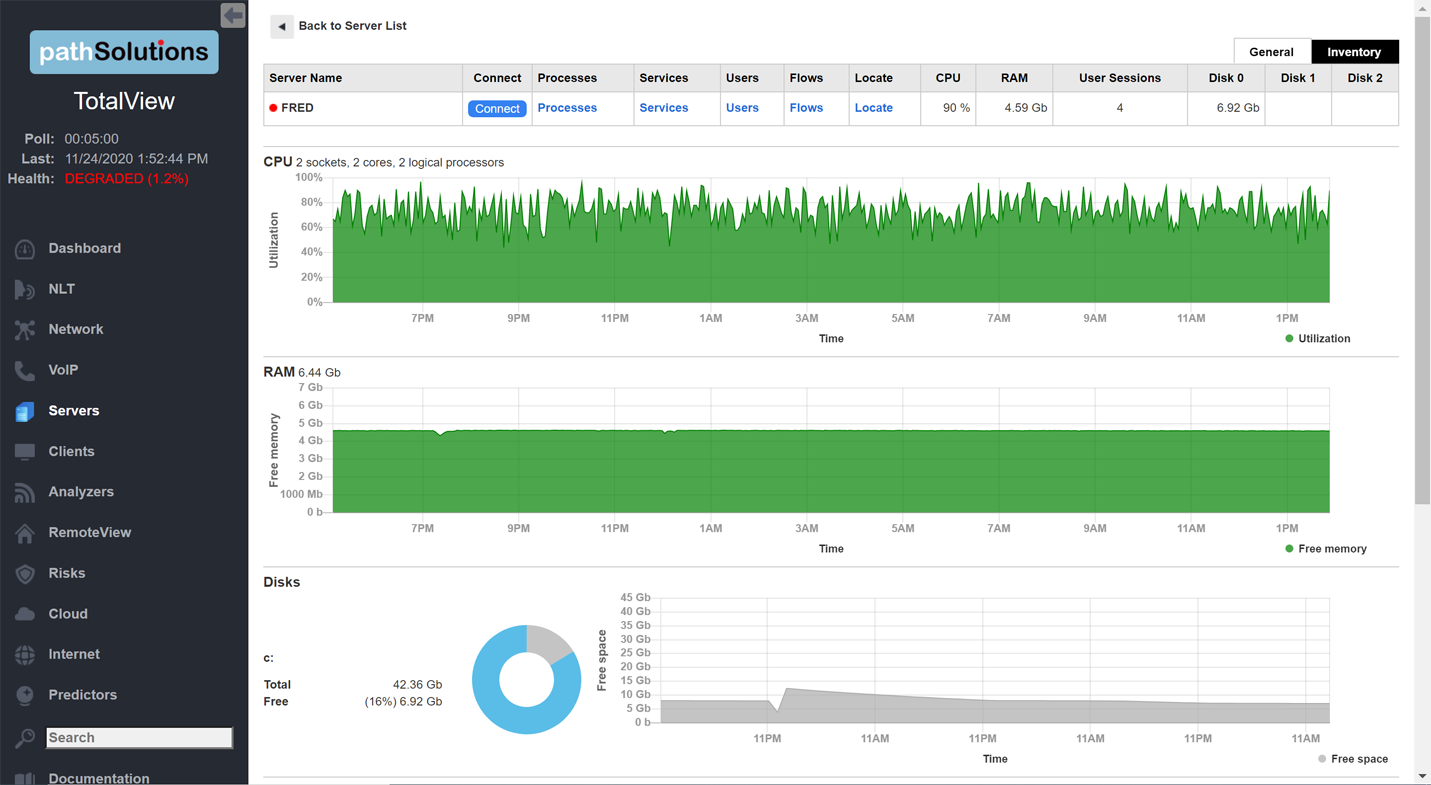Collapse the sidebar with arrow icon

point(233,15)
